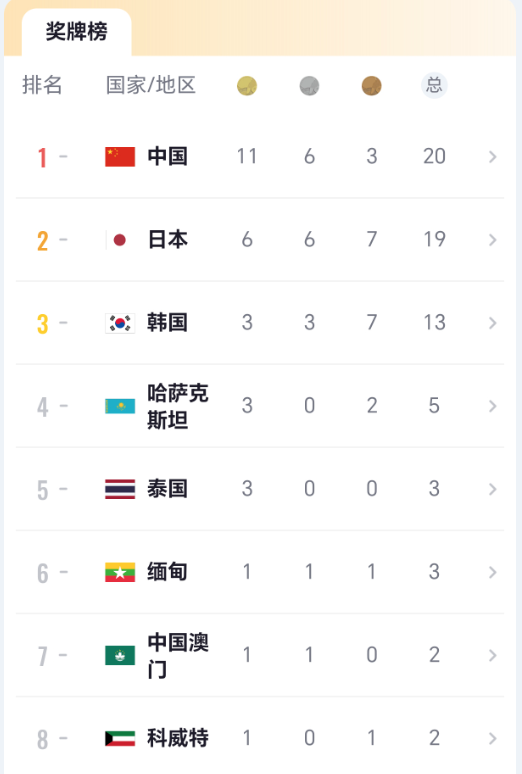Click the bronze medal column icon
The width and height of the screenshot is (522, 774).
[x=371, y=86]
